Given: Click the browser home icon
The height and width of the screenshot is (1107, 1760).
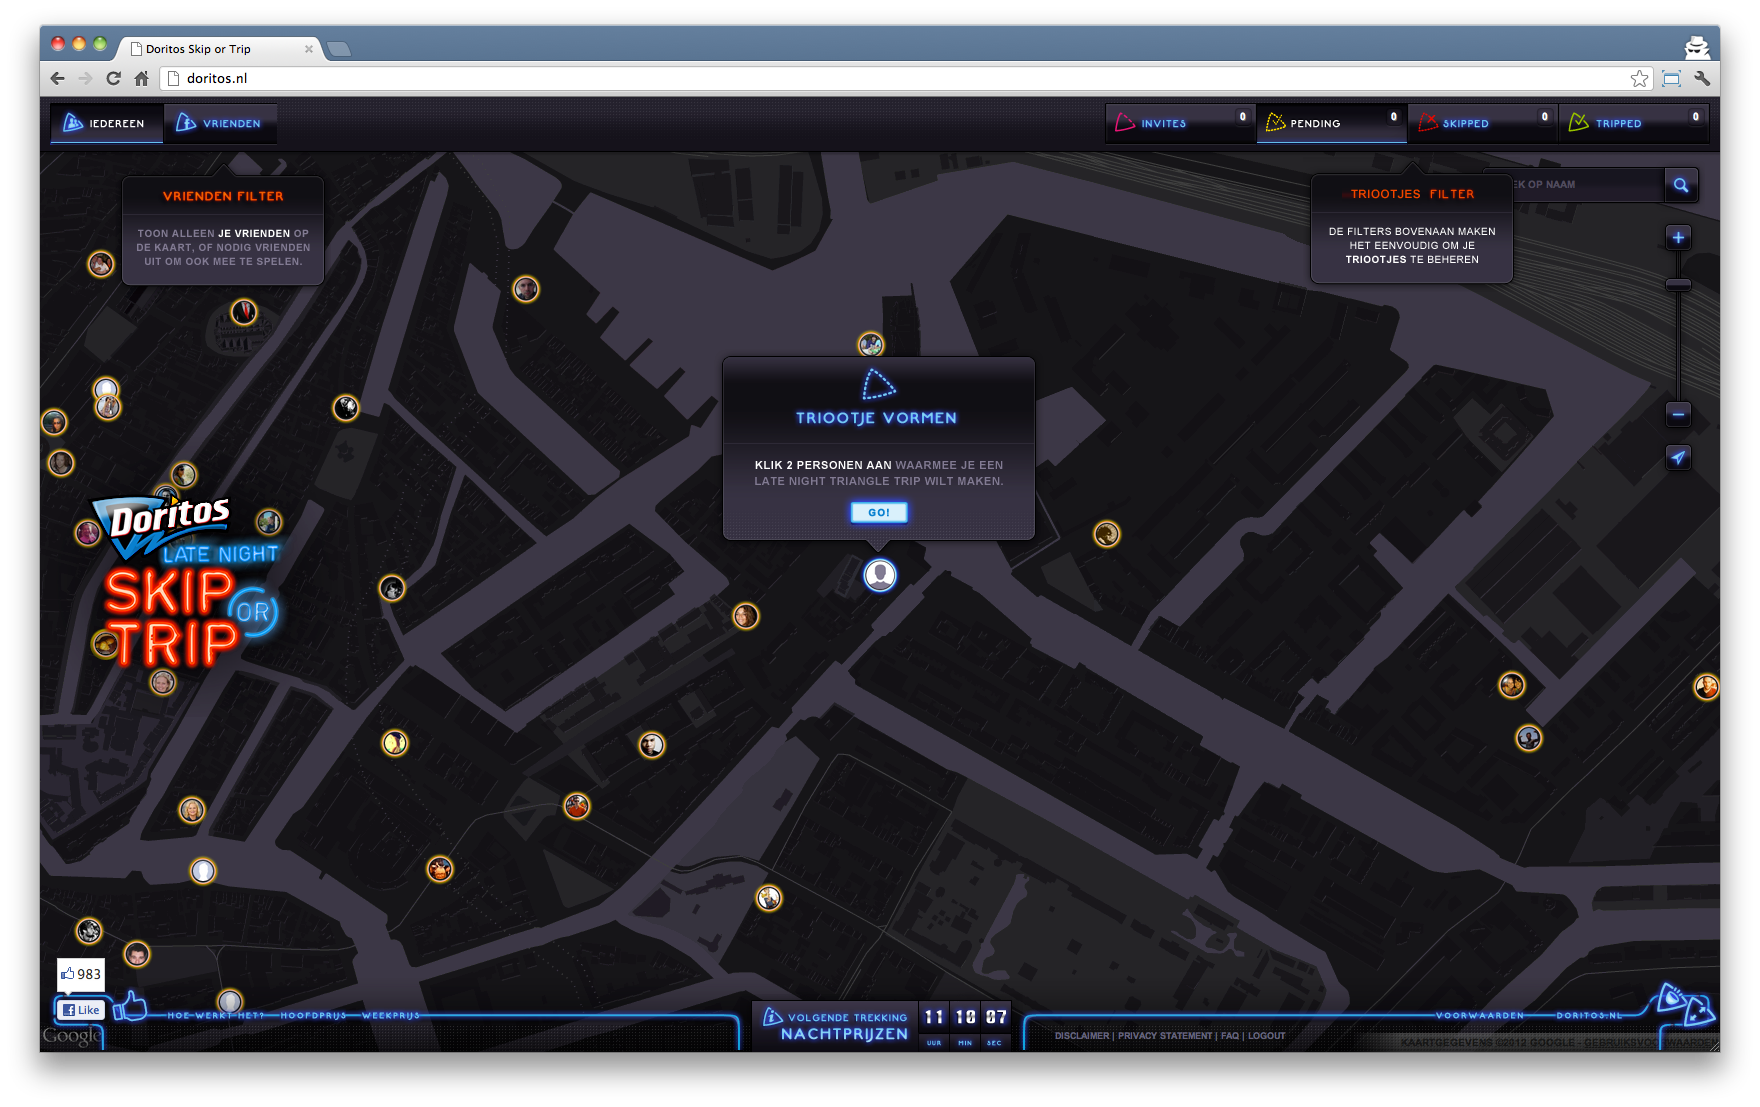Looking at the screenshot, I should click(141, 78).
